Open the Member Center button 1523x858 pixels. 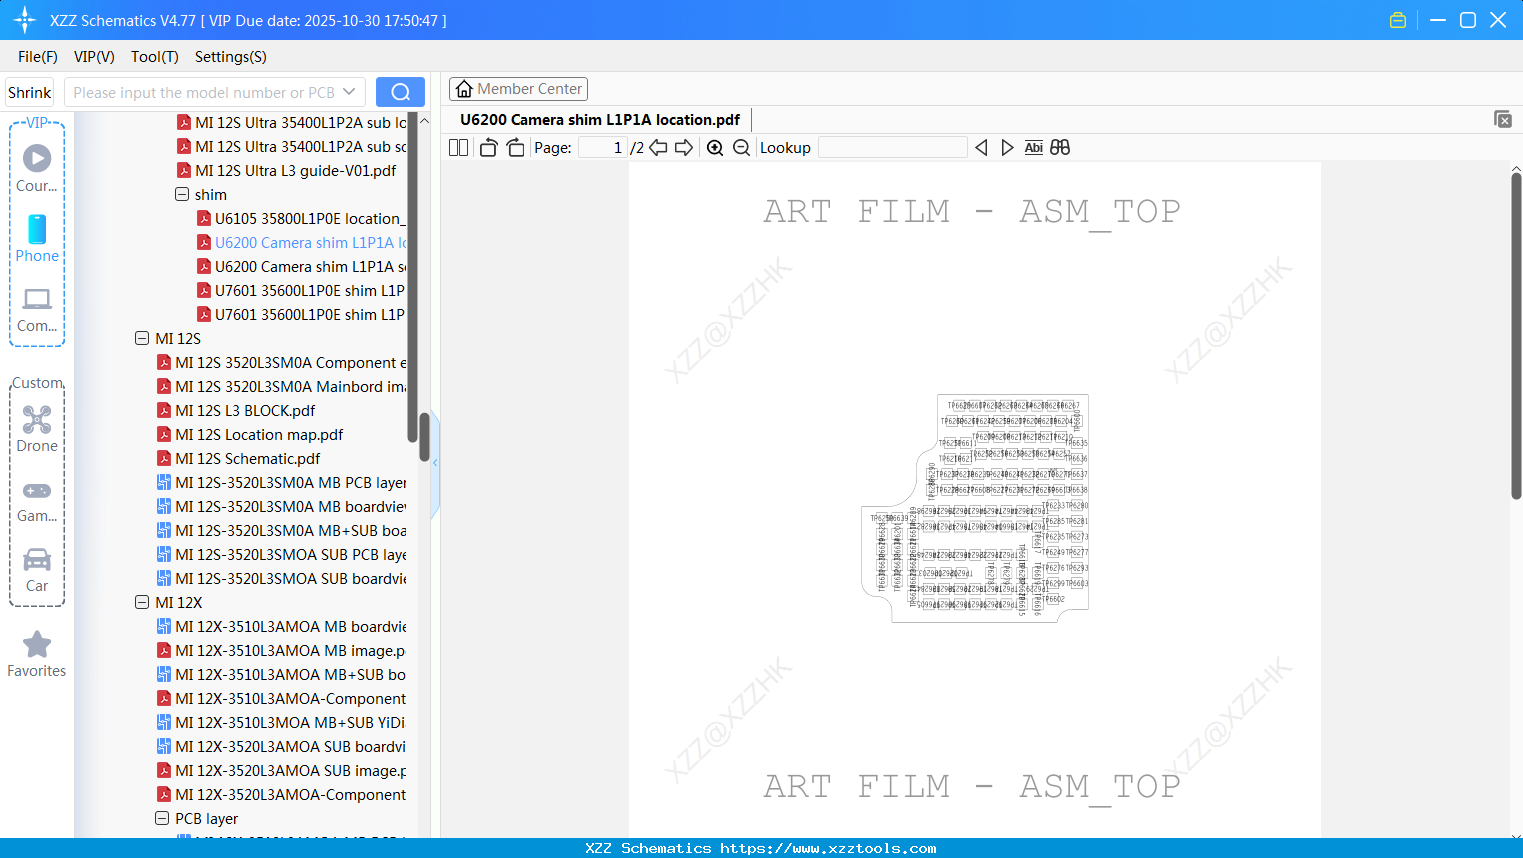[x=518, y=89]
